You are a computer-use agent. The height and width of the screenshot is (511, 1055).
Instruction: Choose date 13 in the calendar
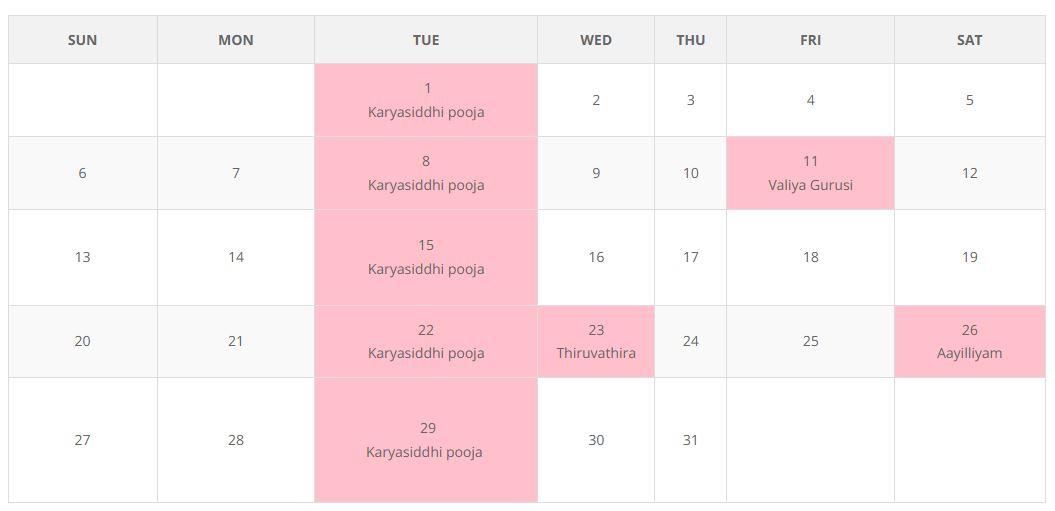pyautogui.click(x=82, y=257)
